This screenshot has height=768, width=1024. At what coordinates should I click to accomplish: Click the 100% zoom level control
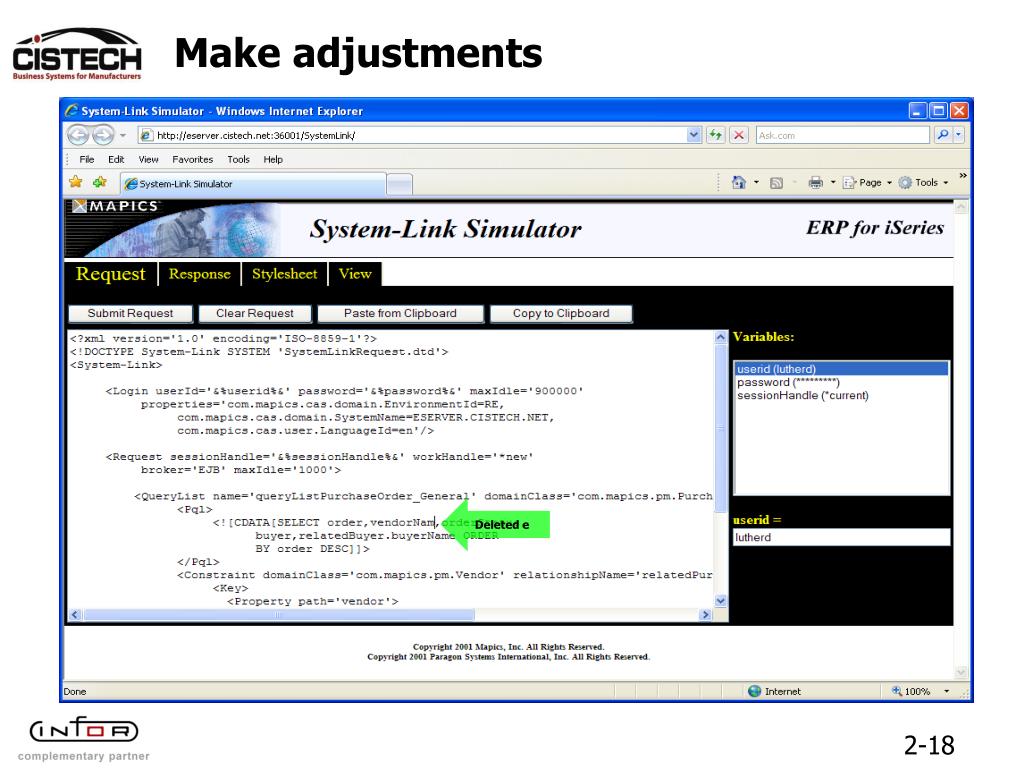[x=911, y=691]
